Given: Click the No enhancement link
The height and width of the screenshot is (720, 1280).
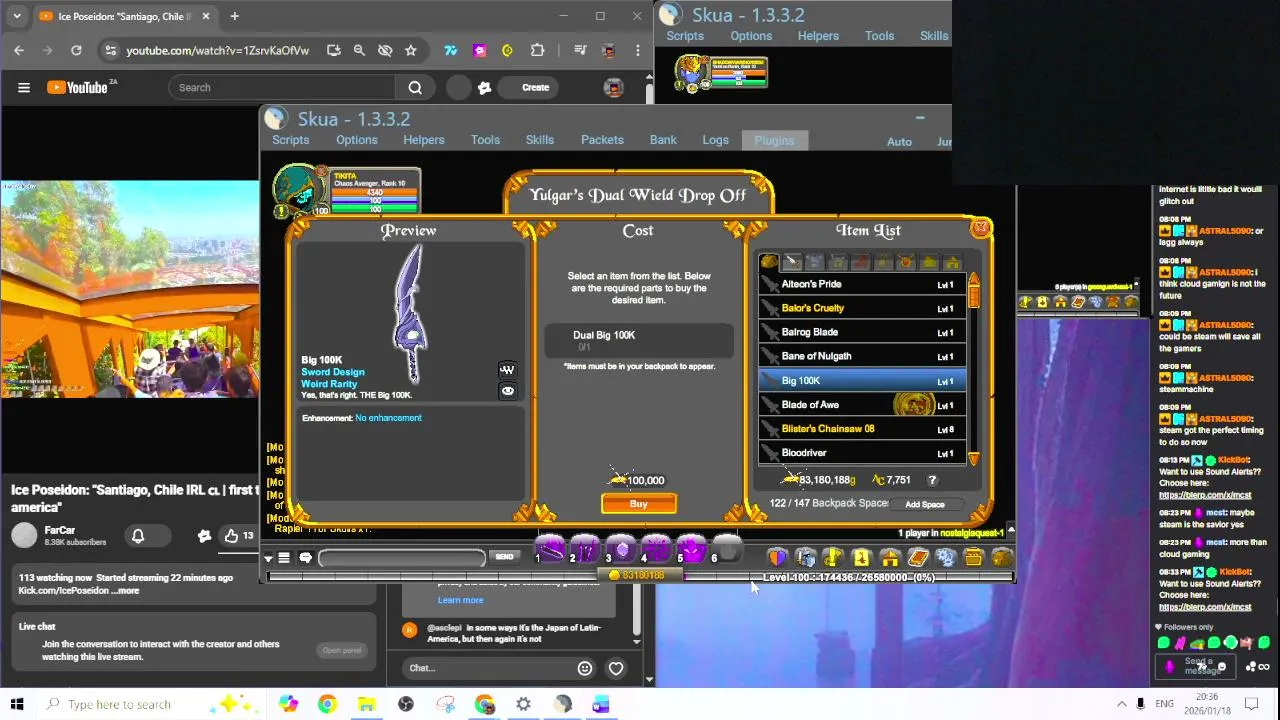Looking at the screenshot, I should [388, 418].
